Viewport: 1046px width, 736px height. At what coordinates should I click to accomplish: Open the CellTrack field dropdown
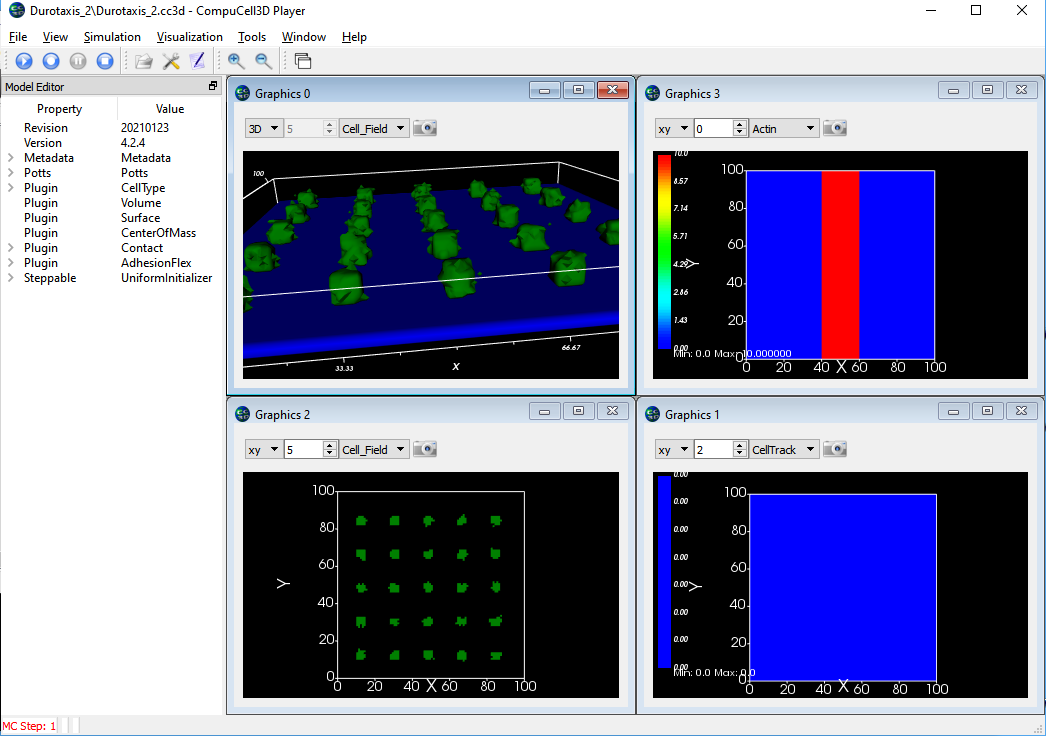(x=784, y=450)
